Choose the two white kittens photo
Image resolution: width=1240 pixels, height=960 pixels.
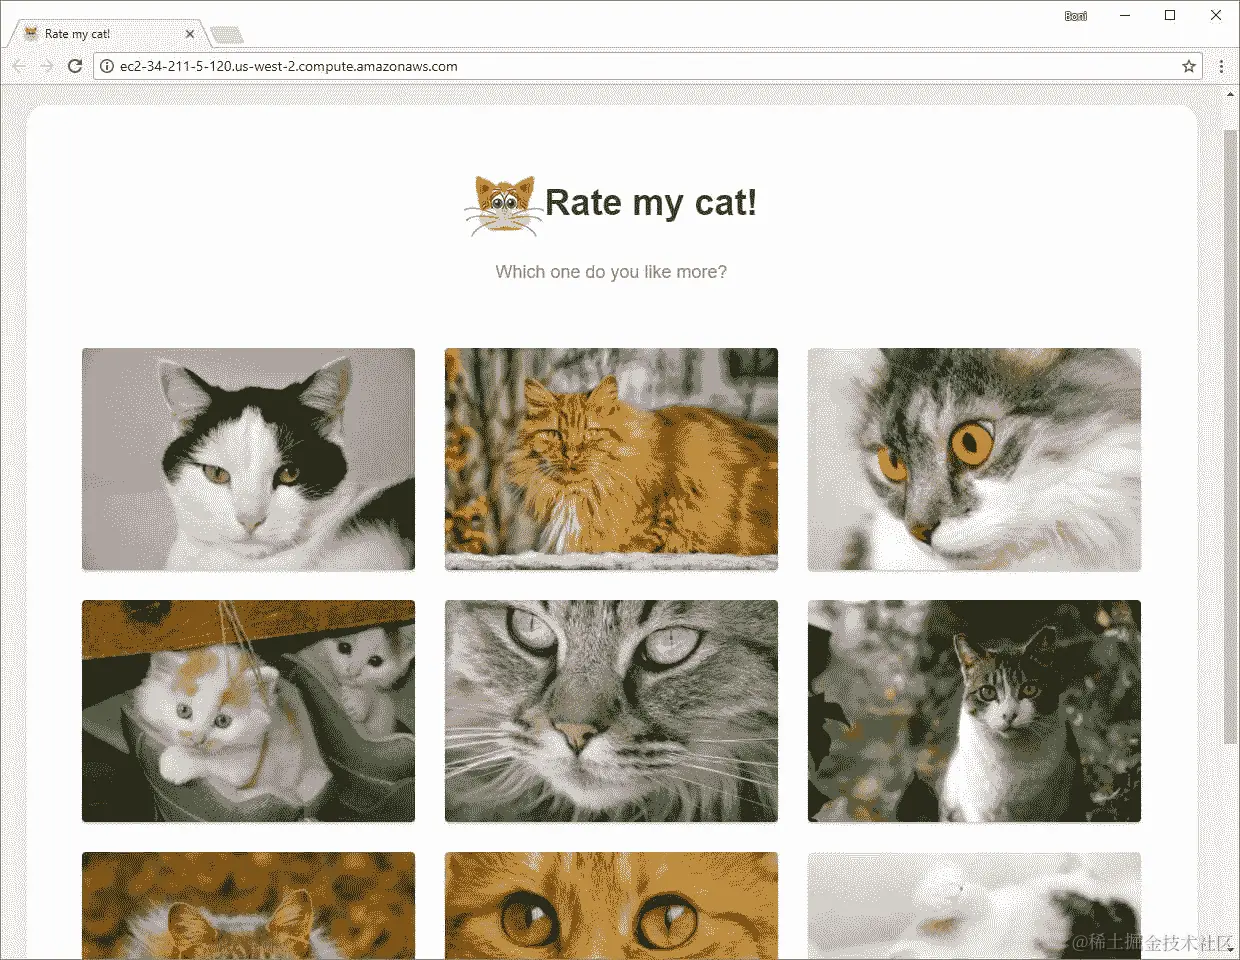(248, 711)
